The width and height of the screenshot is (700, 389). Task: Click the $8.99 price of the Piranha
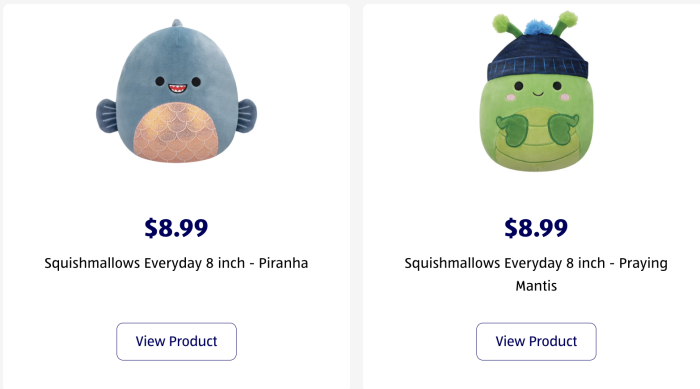[176, 228]
